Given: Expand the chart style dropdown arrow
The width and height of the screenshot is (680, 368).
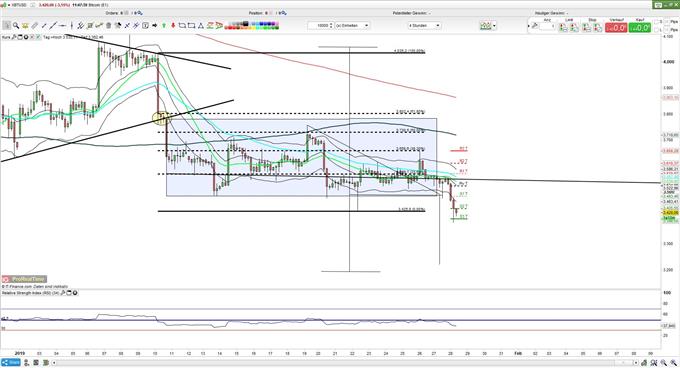Looking at the screenshot, I should 494,26.
